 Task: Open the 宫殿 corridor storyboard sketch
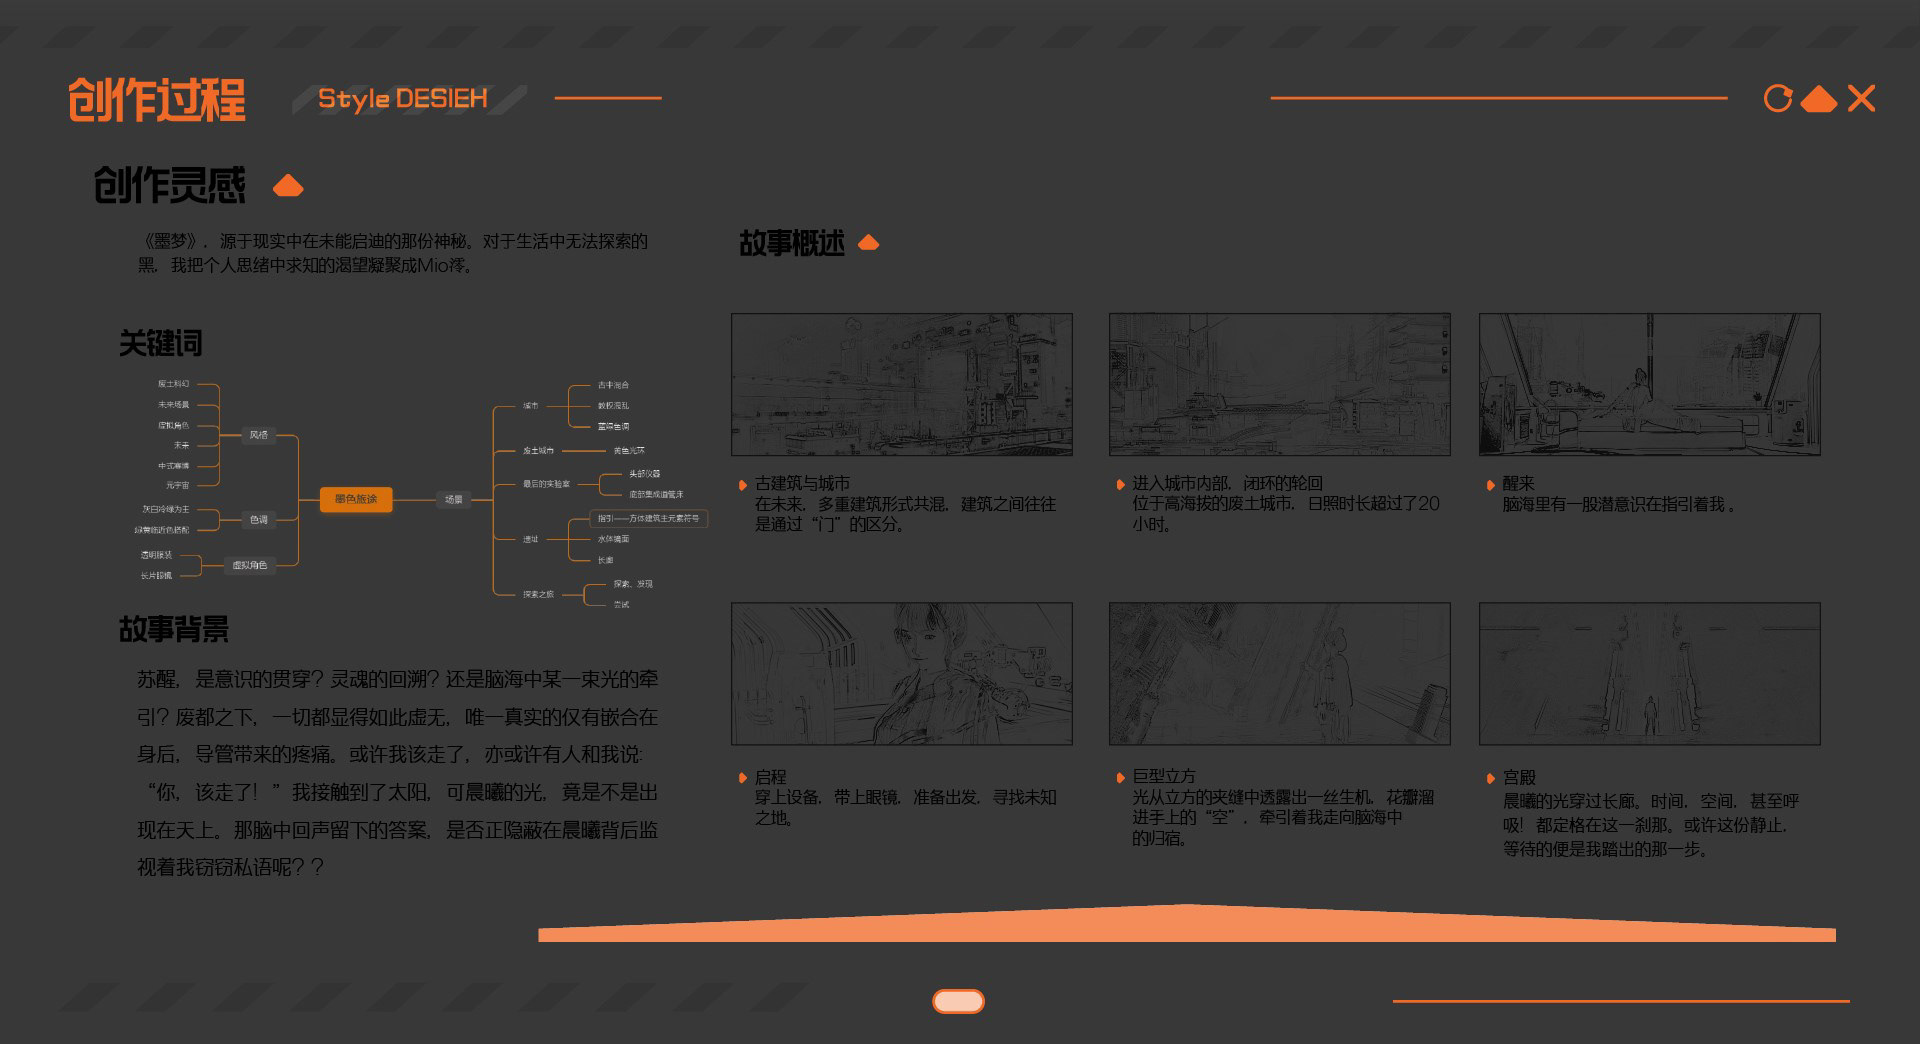(x=1649, y=673)
